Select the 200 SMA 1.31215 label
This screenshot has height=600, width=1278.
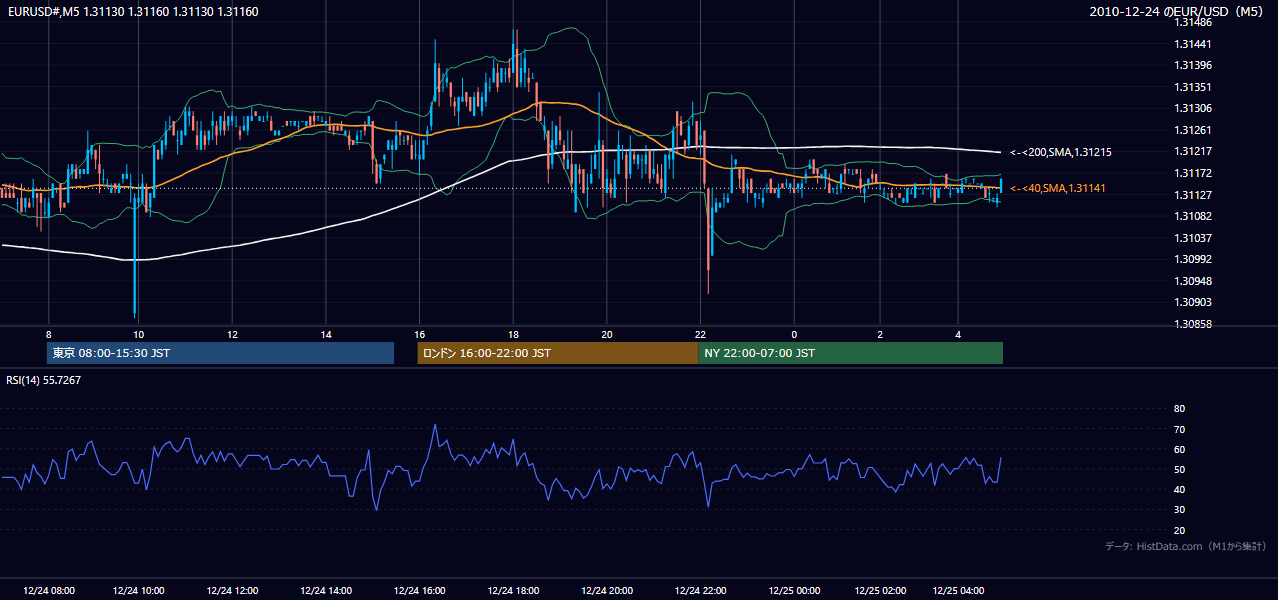[x=1061, y=152]
